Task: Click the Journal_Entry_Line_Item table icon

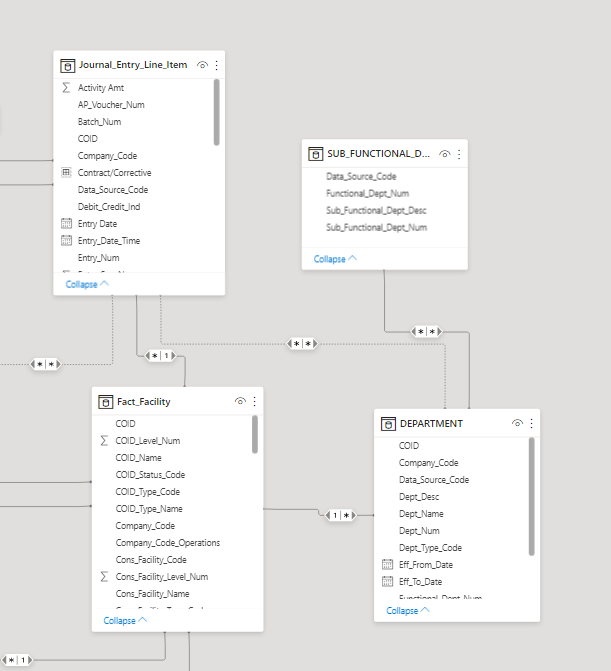Action: point(68,66)
